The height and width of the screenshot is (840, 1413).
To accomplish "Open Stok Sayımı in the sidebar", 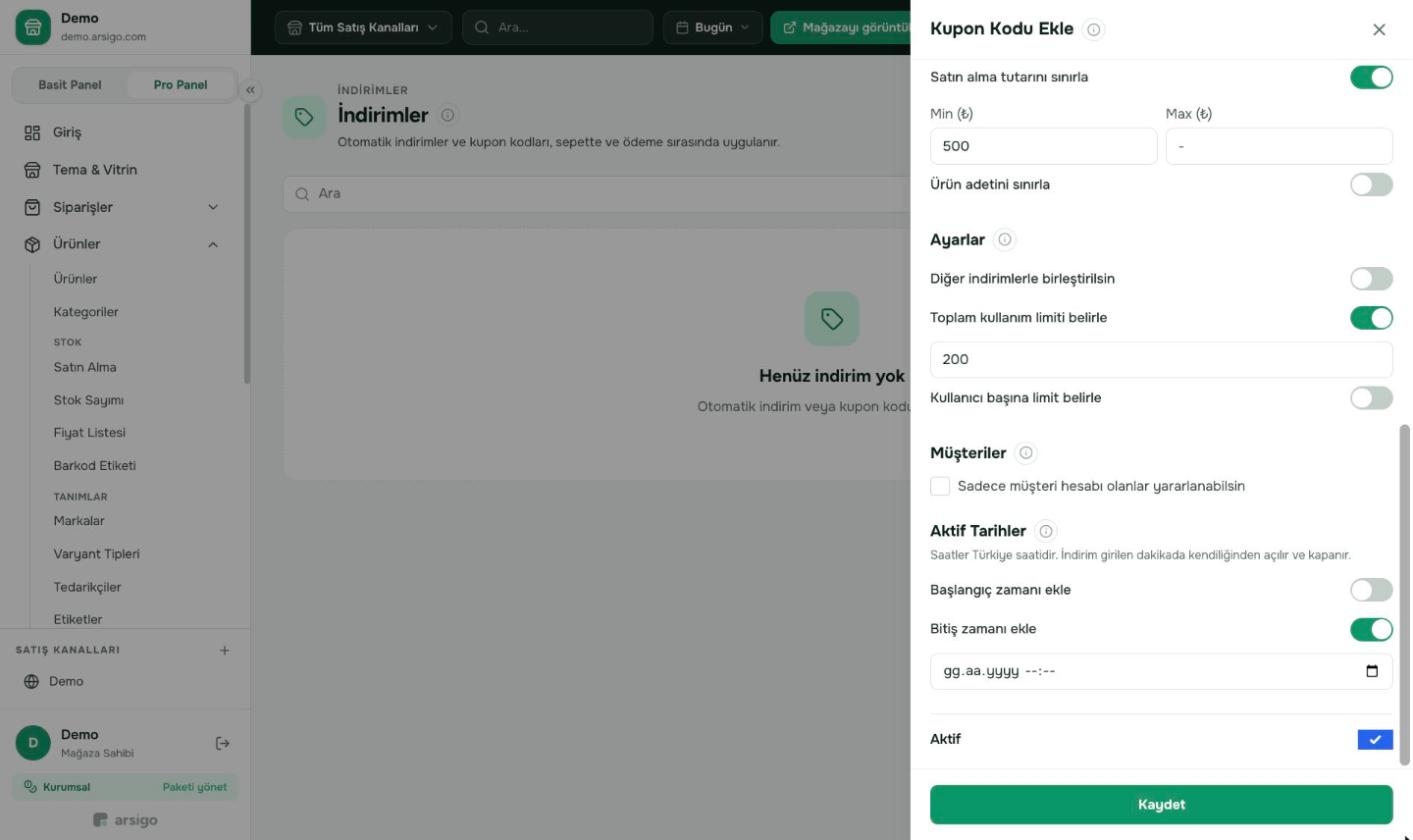I will [89, 400].
